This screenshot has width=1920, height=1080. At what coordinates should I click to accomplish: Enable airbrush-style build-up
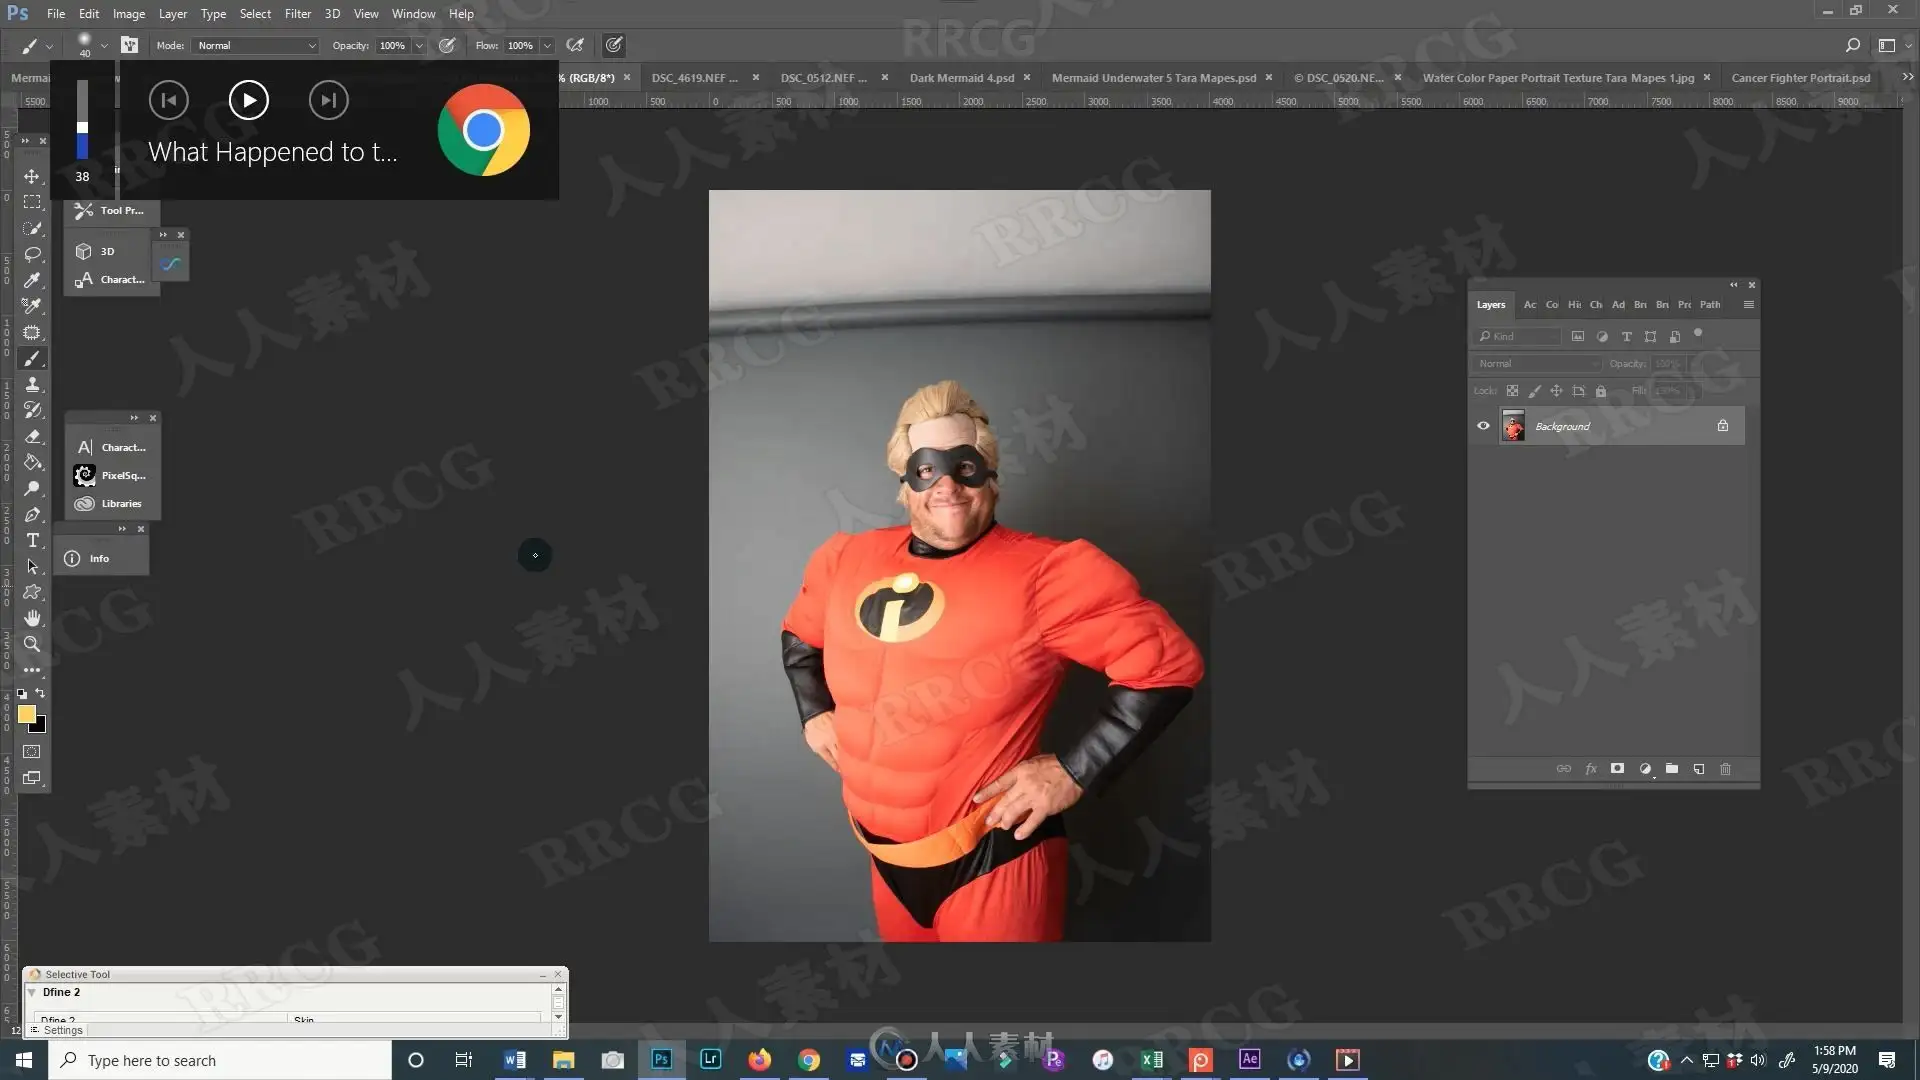click(x=575, y=45)
